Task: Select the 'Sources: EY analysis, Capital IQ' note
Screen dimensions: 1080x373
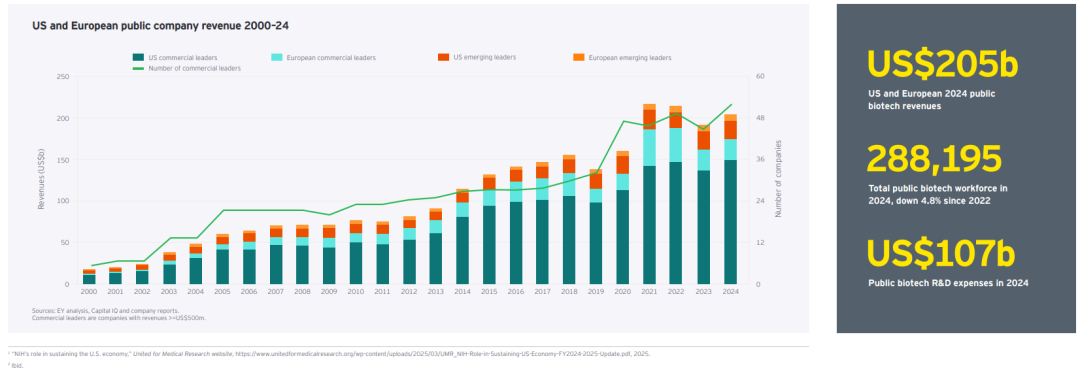Action: pos(105,311)
